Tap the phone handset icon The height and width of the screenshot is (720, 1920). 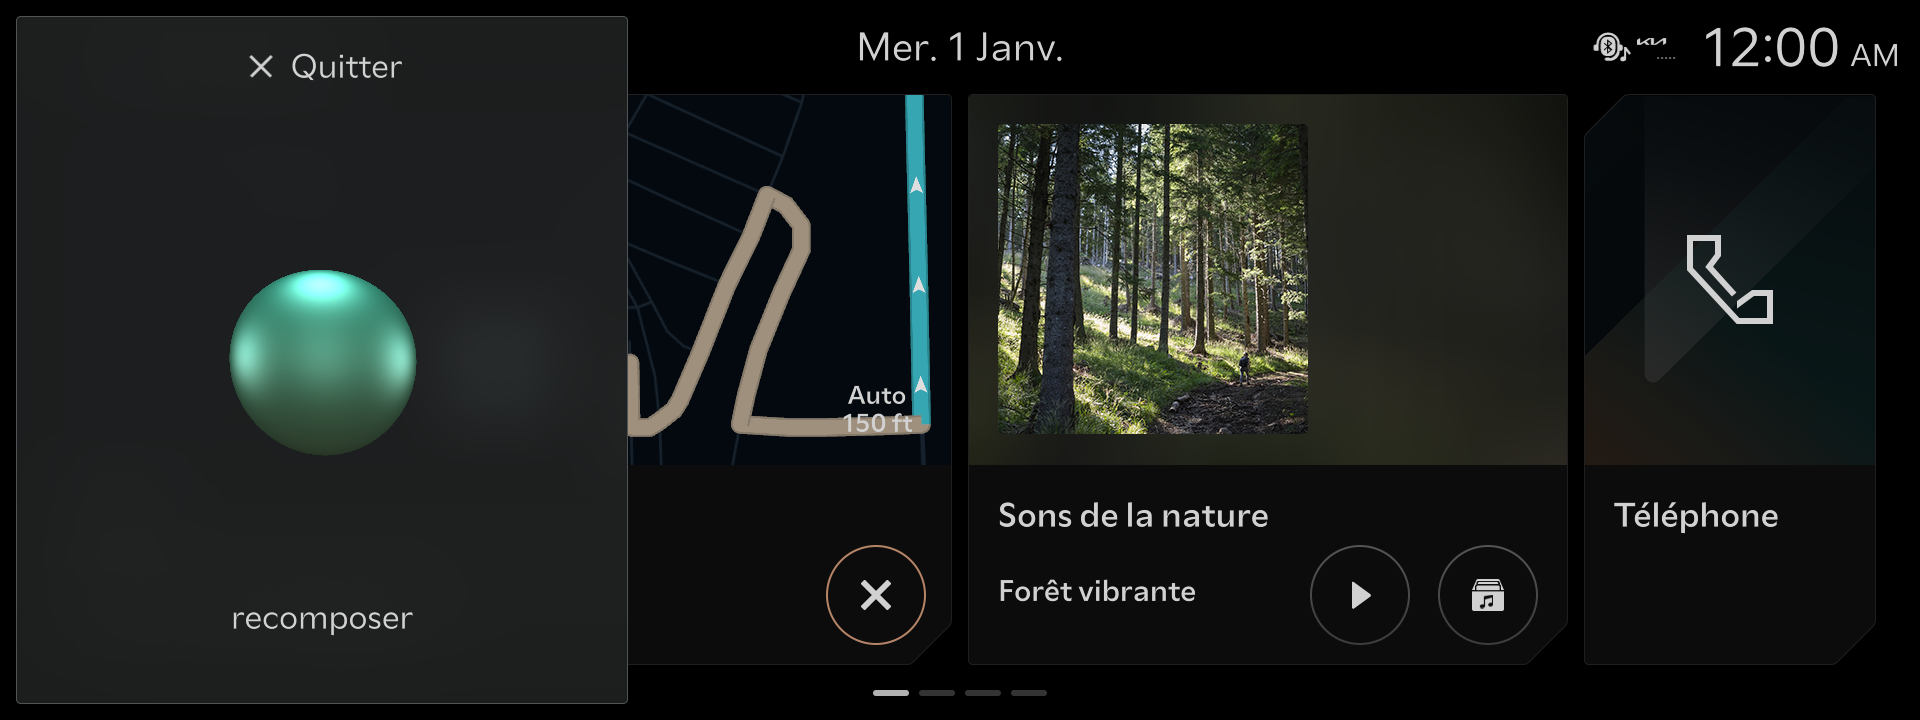pos(1730,280)
